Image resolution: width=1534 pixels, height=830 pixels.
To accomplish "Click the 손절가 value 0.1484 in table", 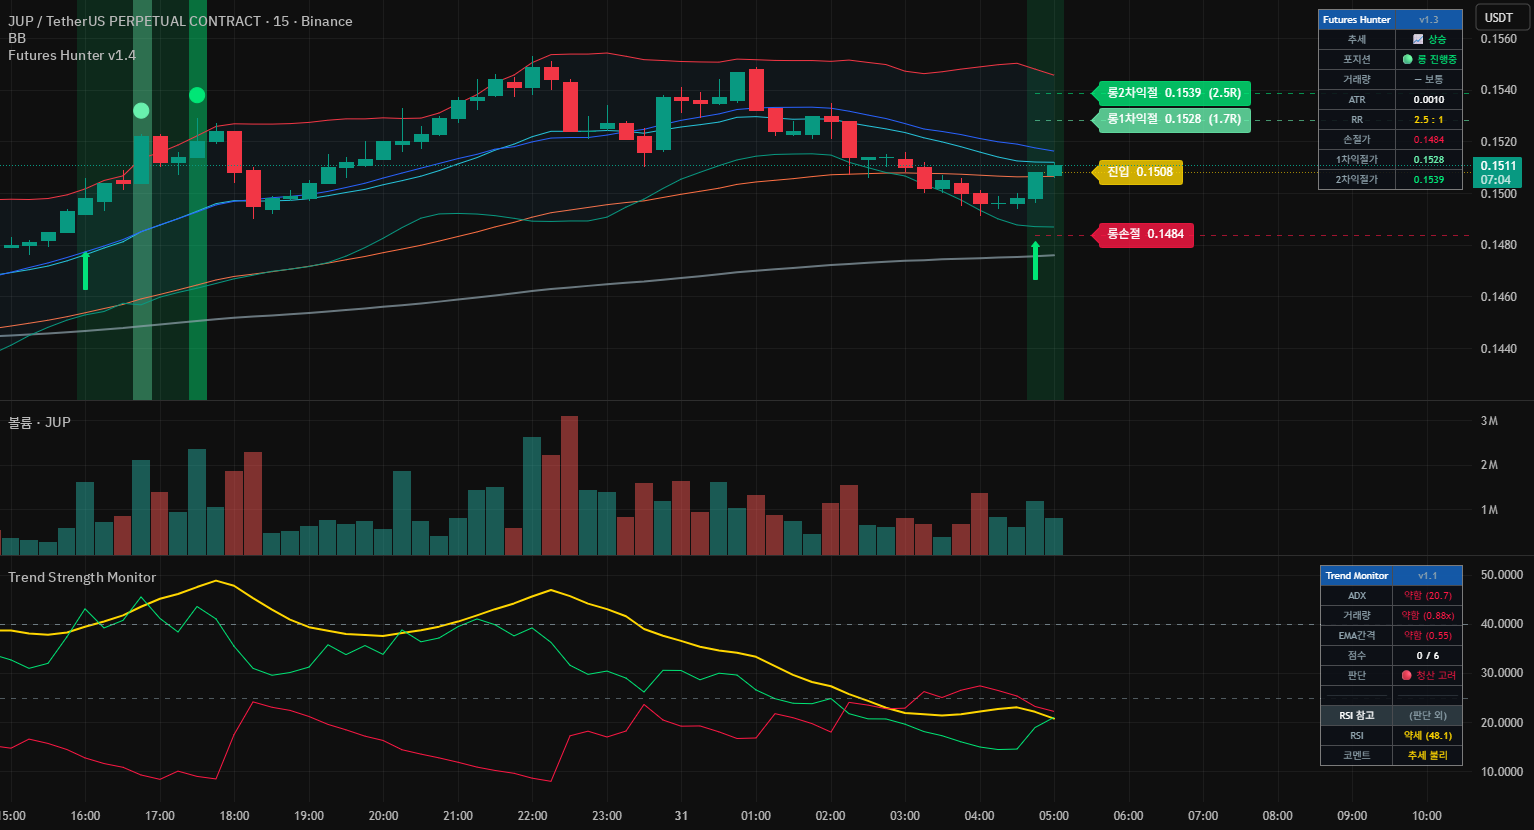I will 1429,139.
